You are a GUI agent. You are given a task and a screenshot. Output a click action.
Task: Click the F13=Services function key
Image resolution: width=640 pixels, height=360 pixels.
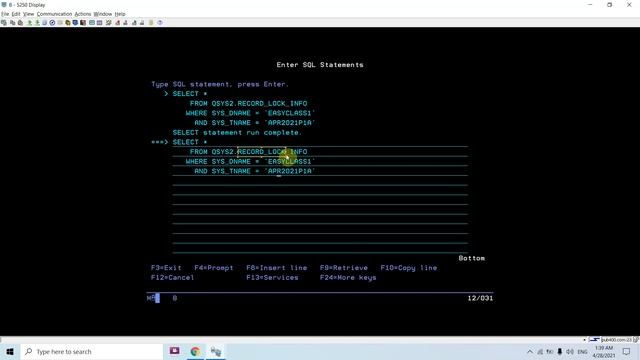[272, 278]
